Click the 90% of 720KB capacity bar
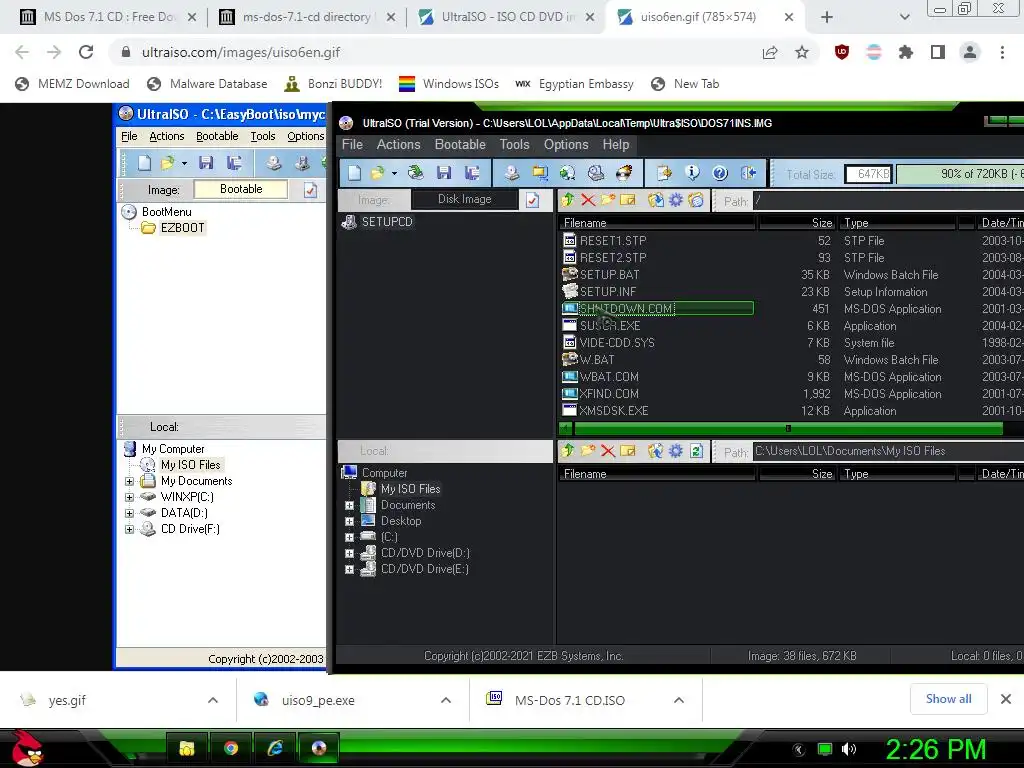This screenshot has width=1024, height=768. click(x=960, y=174)
